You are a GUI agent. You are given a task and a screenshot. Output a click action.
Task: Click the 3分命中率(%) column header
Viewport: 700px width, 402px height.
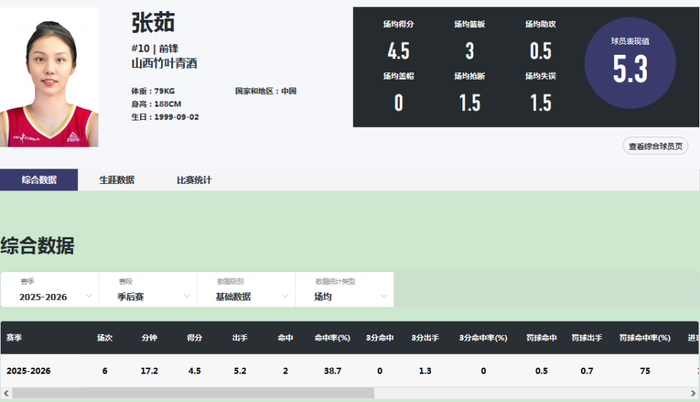click(483, 338)
